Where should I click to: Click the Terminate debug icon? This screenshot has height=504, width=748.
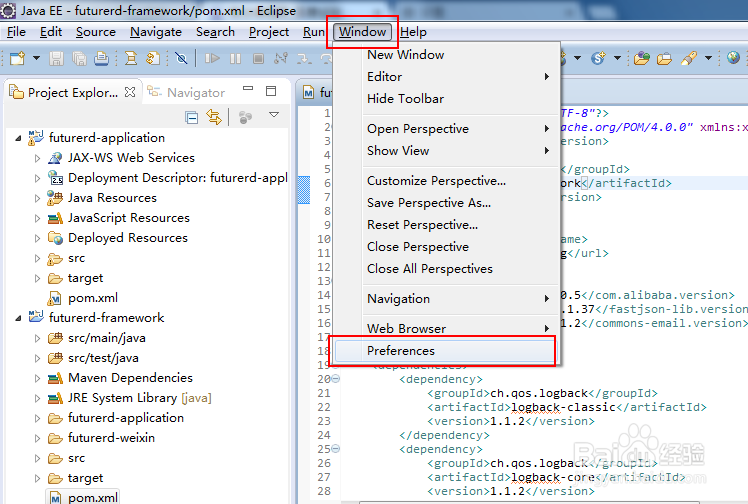tap(258, 59)
